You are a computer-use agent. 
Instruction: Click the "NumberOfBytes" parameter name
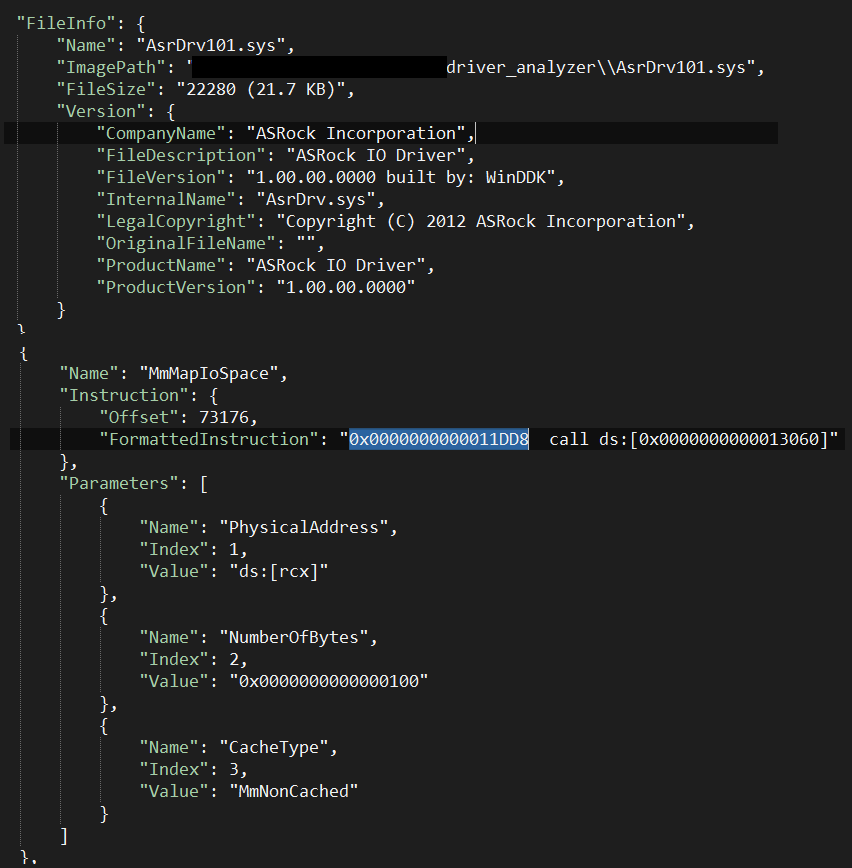coord(293,638)
